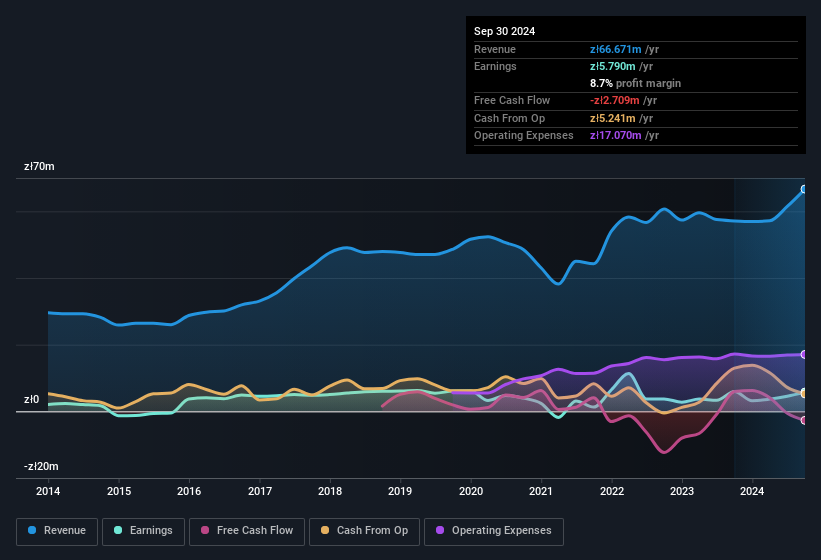The image size is (821, 560).
Task: Click the 2024 x-axis label
Action: coord(752,491)
